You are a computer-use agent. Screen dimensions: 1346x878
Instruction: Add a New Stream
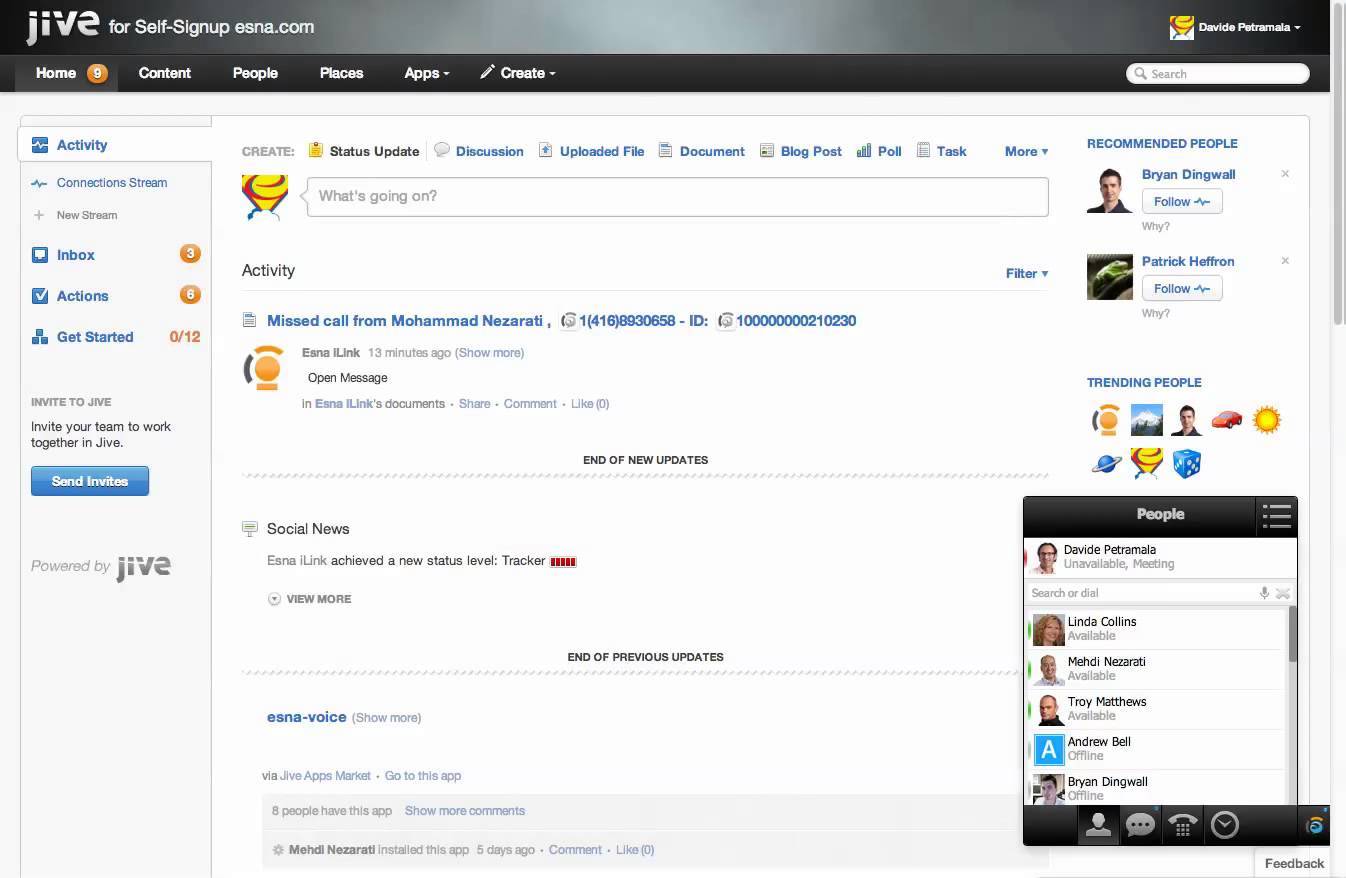[x=75, y=215]
